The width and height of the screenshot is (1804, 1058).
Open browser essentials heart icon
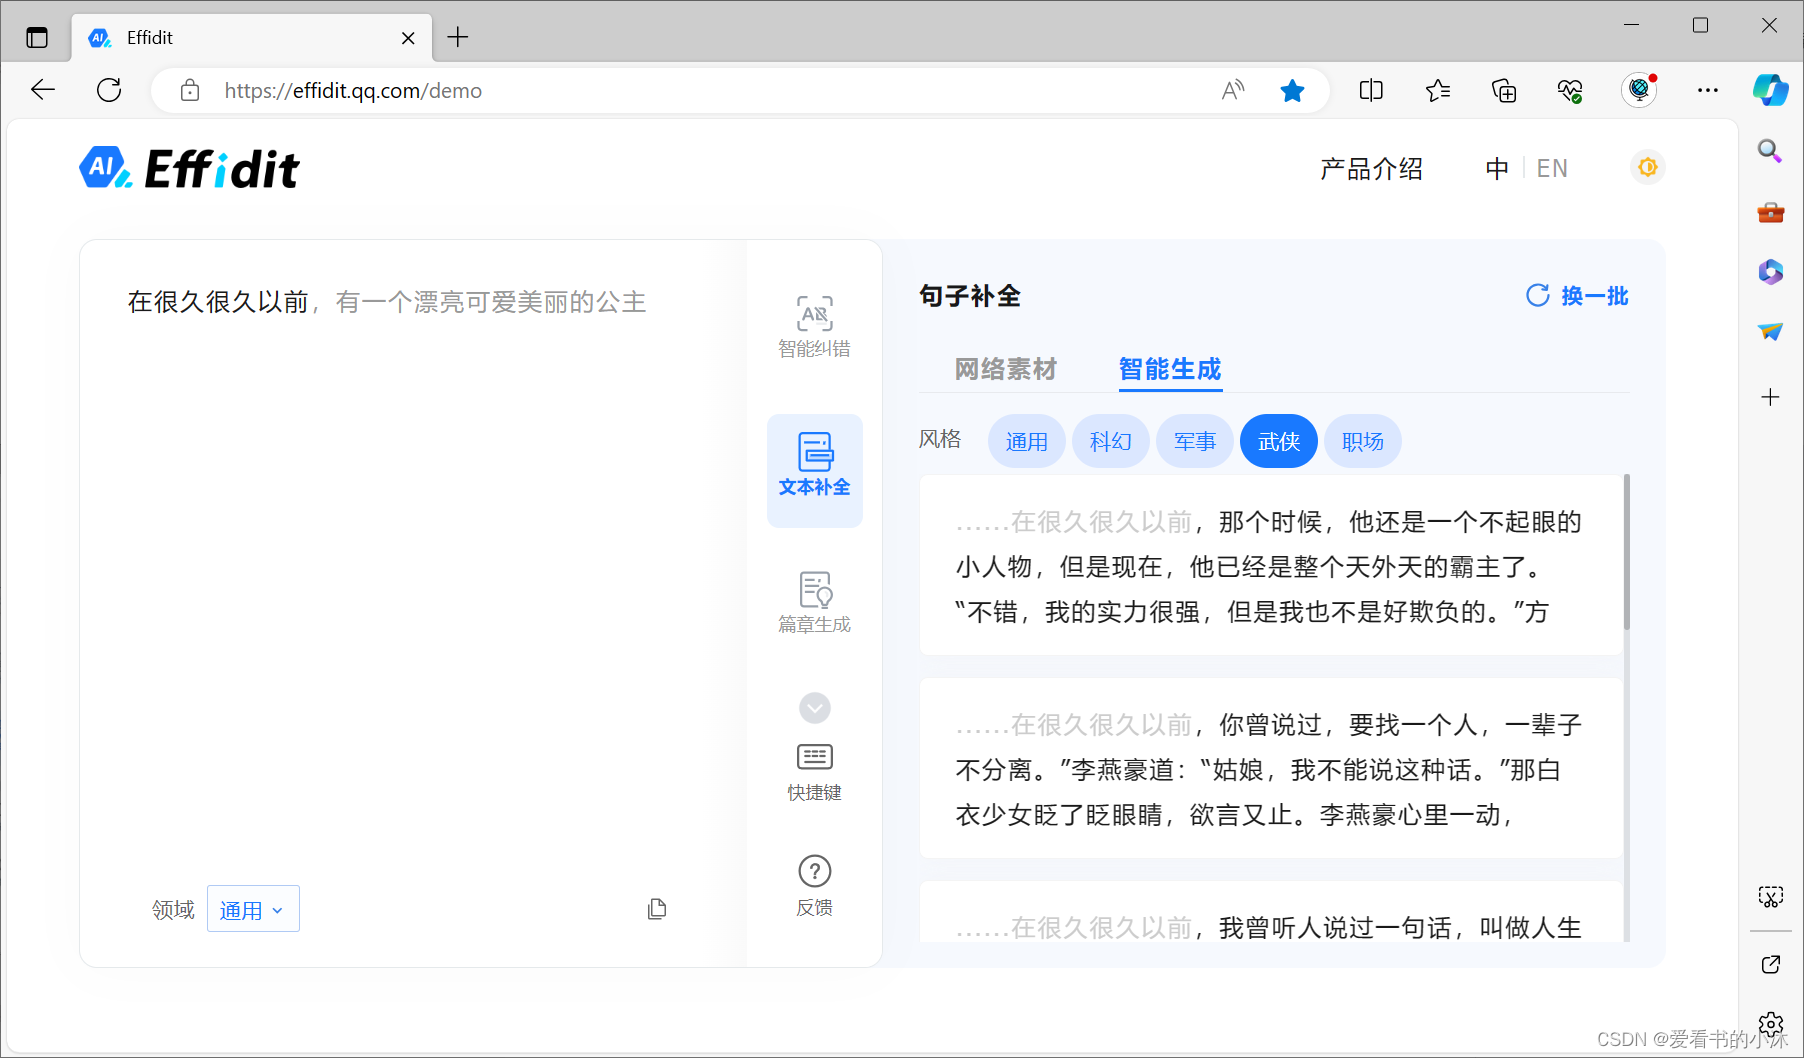point(1570,91)
